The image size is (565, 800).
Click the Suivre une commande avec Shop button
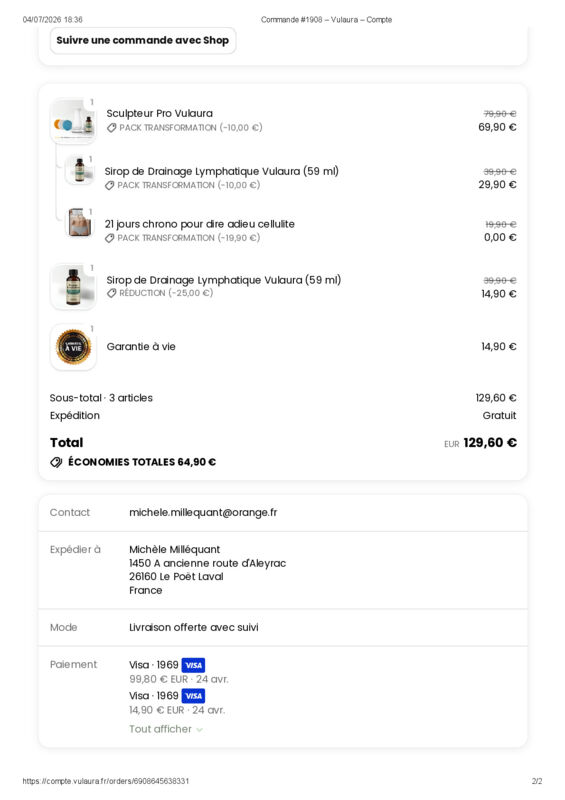pyautogui.click(x=143, y=40)
